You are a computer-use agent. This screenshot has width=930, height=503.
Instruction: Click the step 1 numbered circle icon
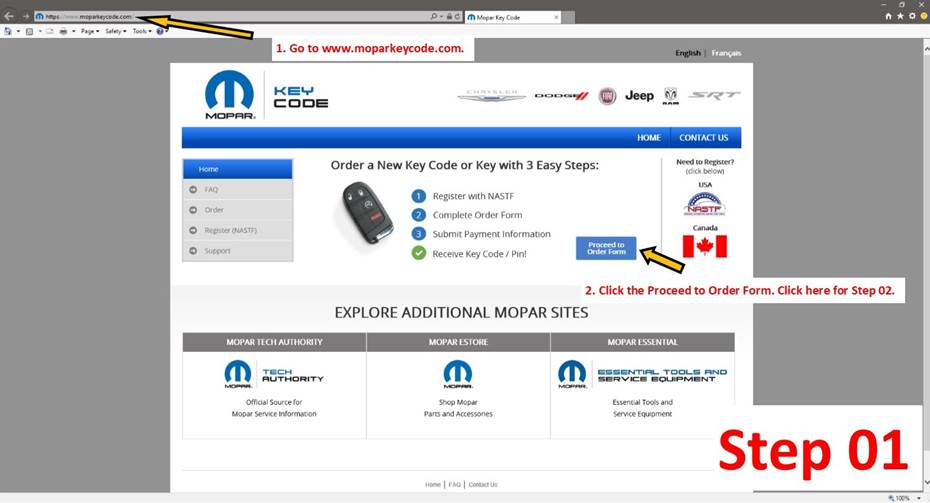(419, 196)
